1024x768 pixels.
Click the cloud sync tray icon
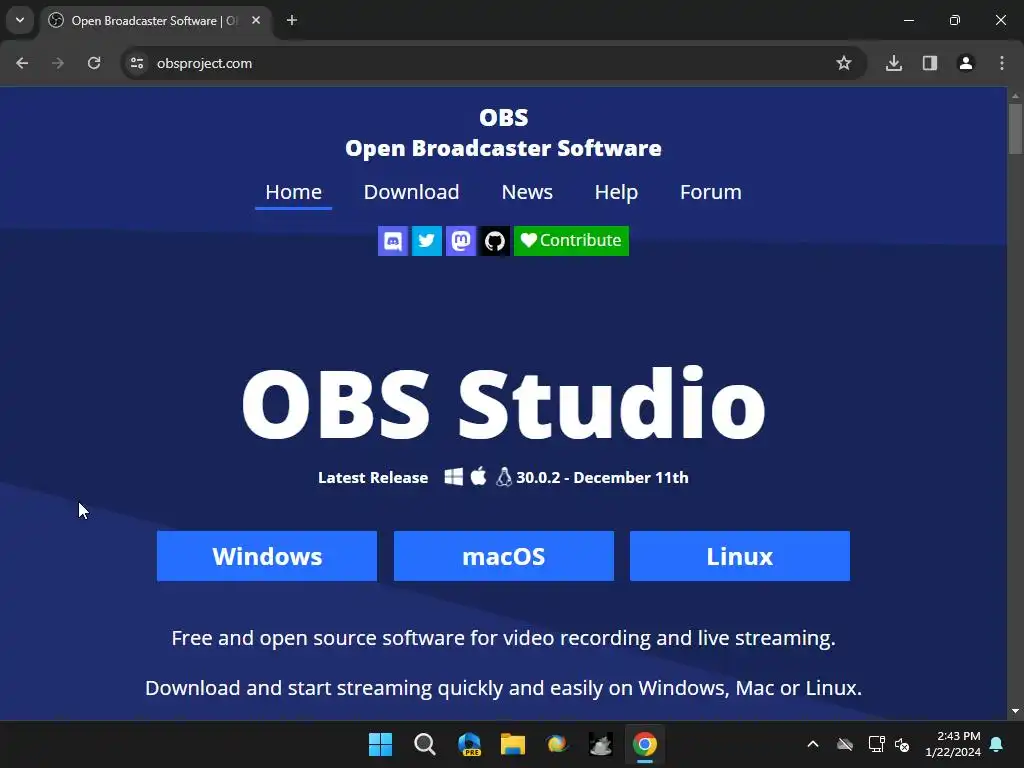point(844,744)
